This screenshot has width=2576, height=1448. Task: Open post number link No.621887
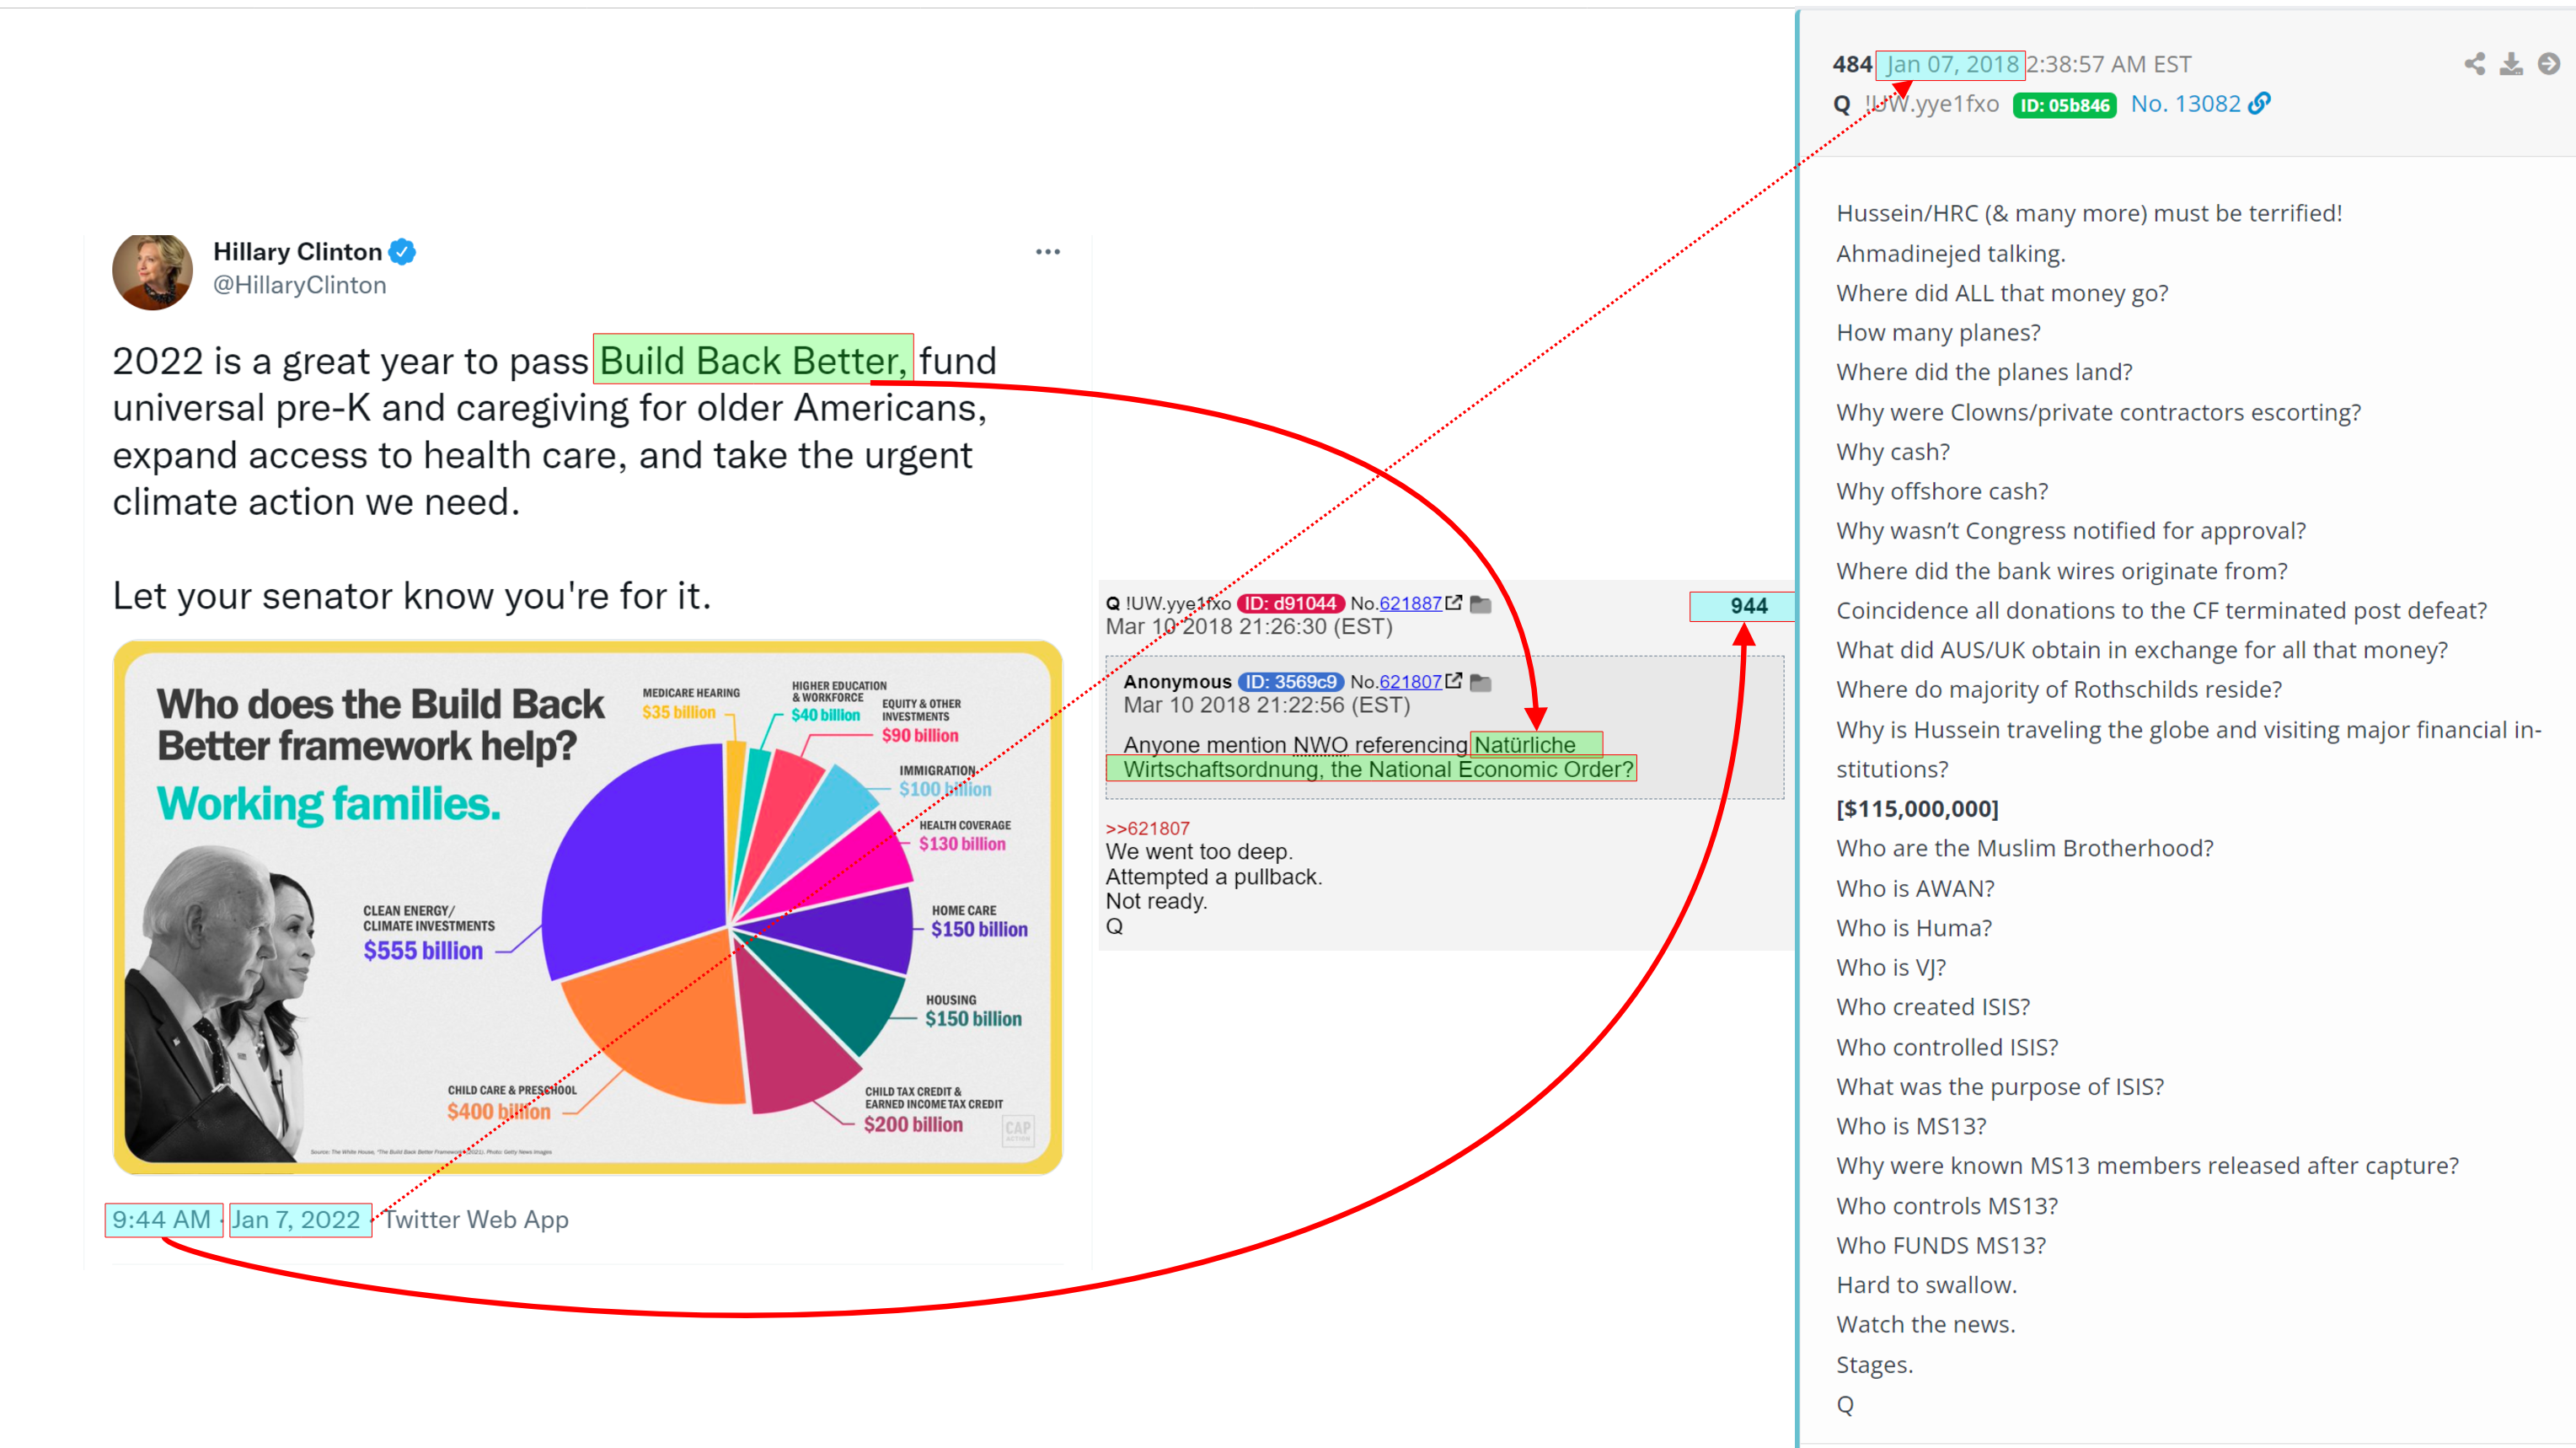1410,603
